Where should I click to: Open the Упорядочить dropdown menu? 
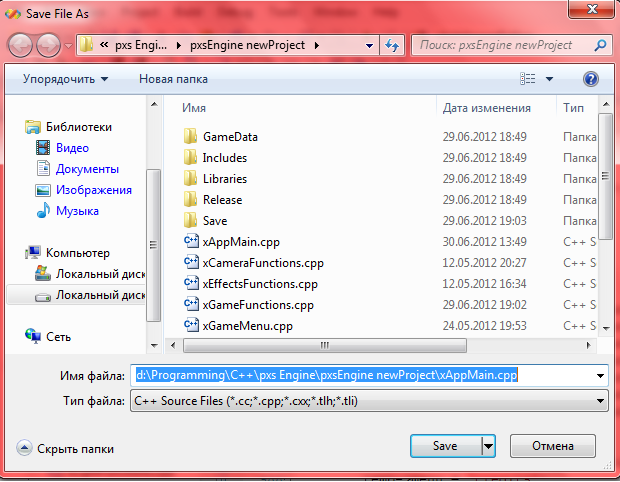[x=66, y=78]
